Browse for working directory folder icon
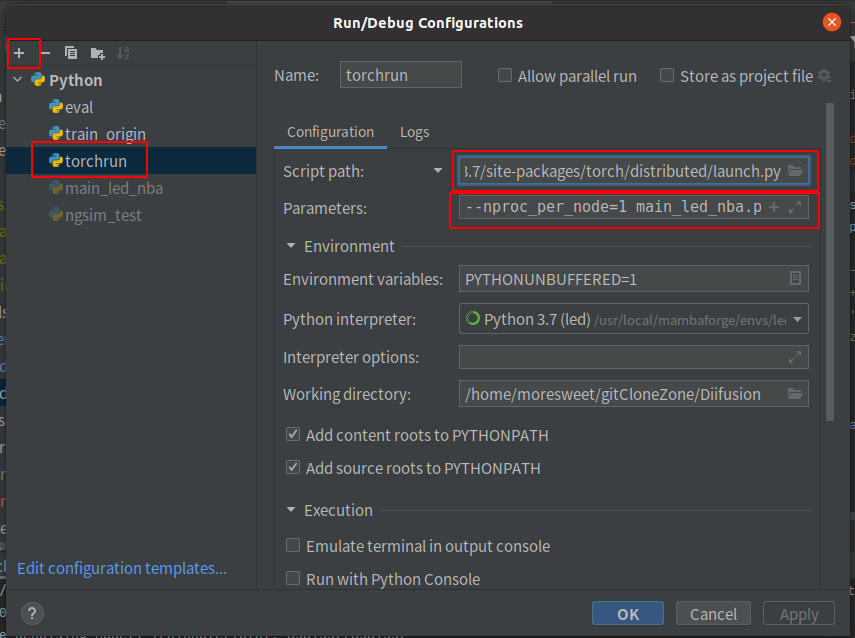Image resolution: width=855 pixels, height=638 pixels. click(x=795, y=394)
